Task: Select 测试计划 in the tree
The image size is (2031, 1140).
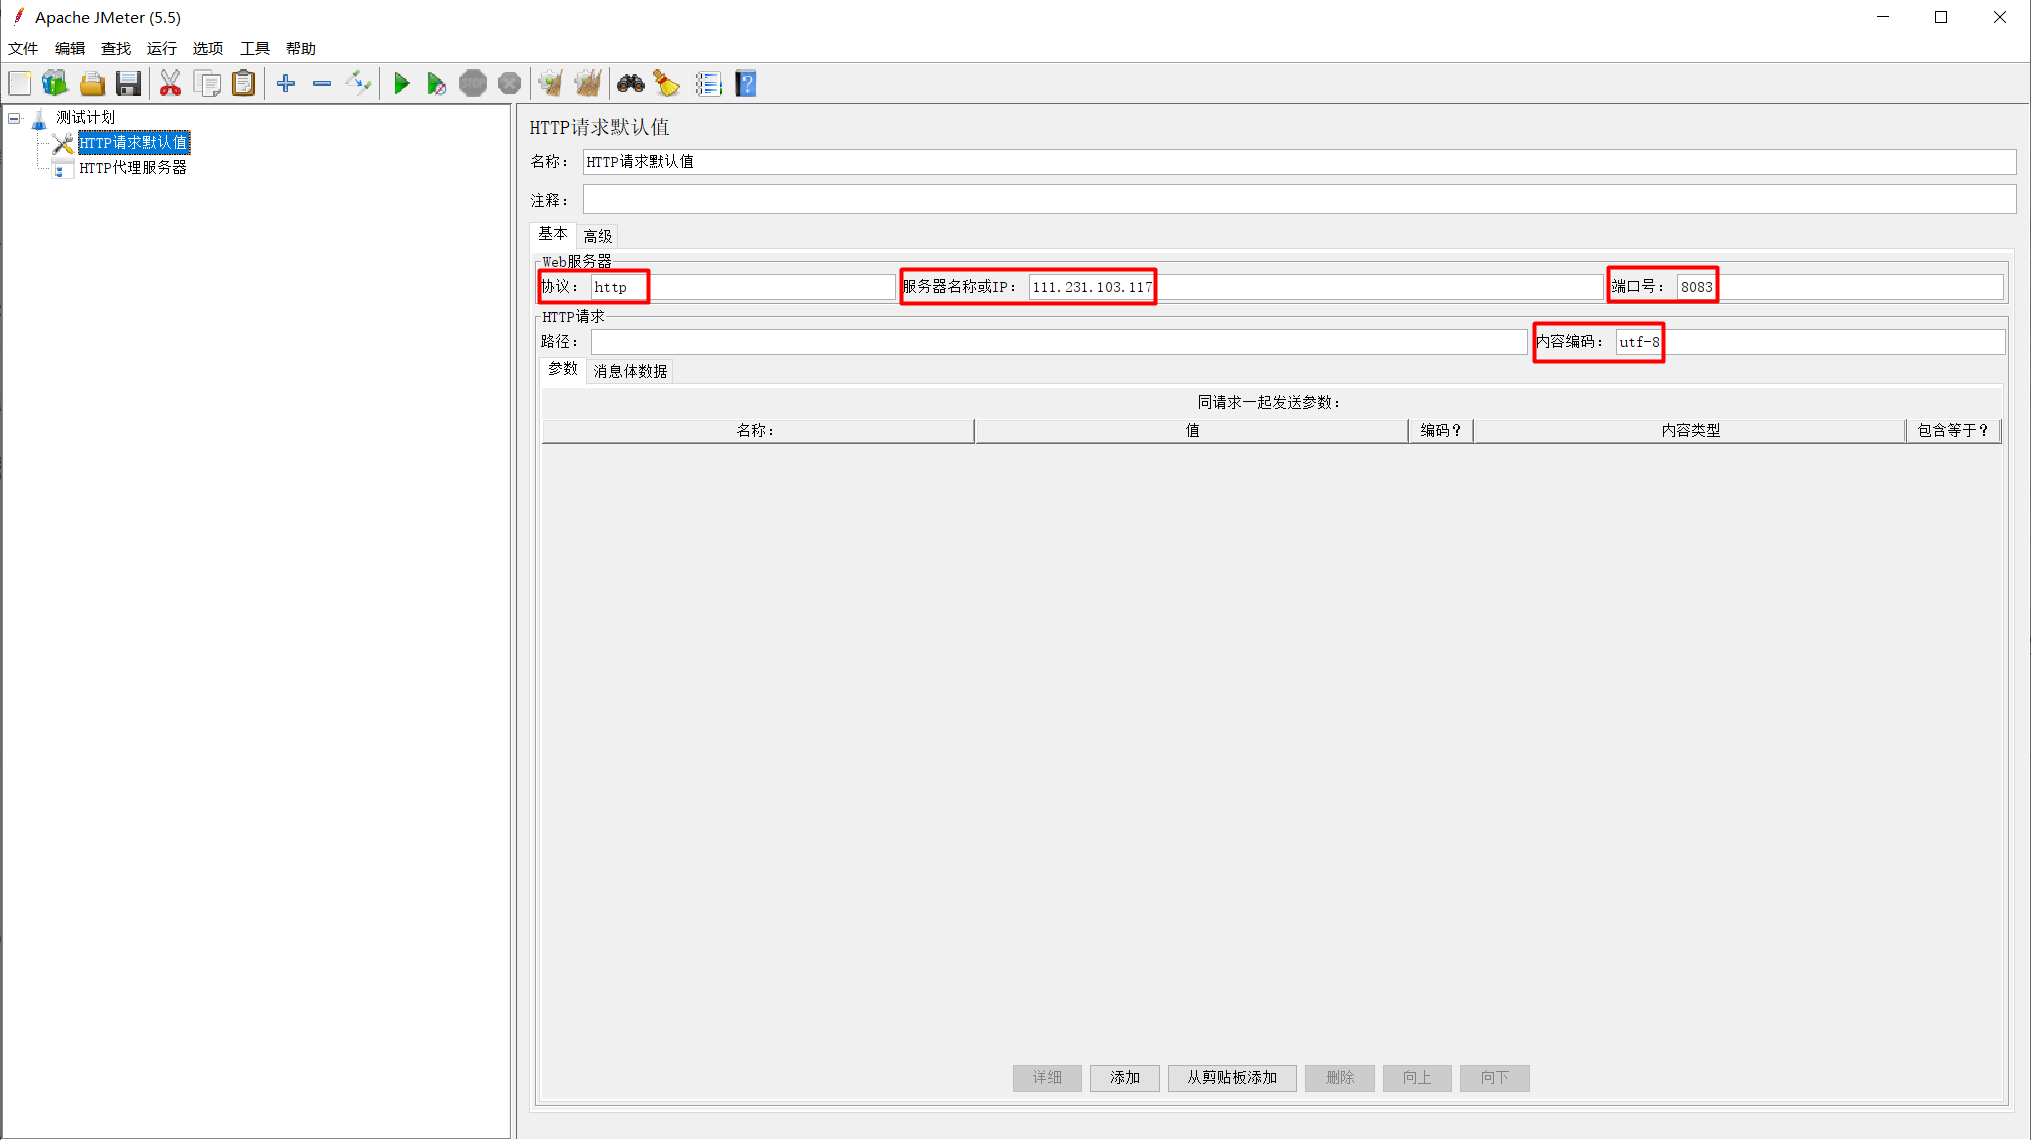Action: point(85,118)
